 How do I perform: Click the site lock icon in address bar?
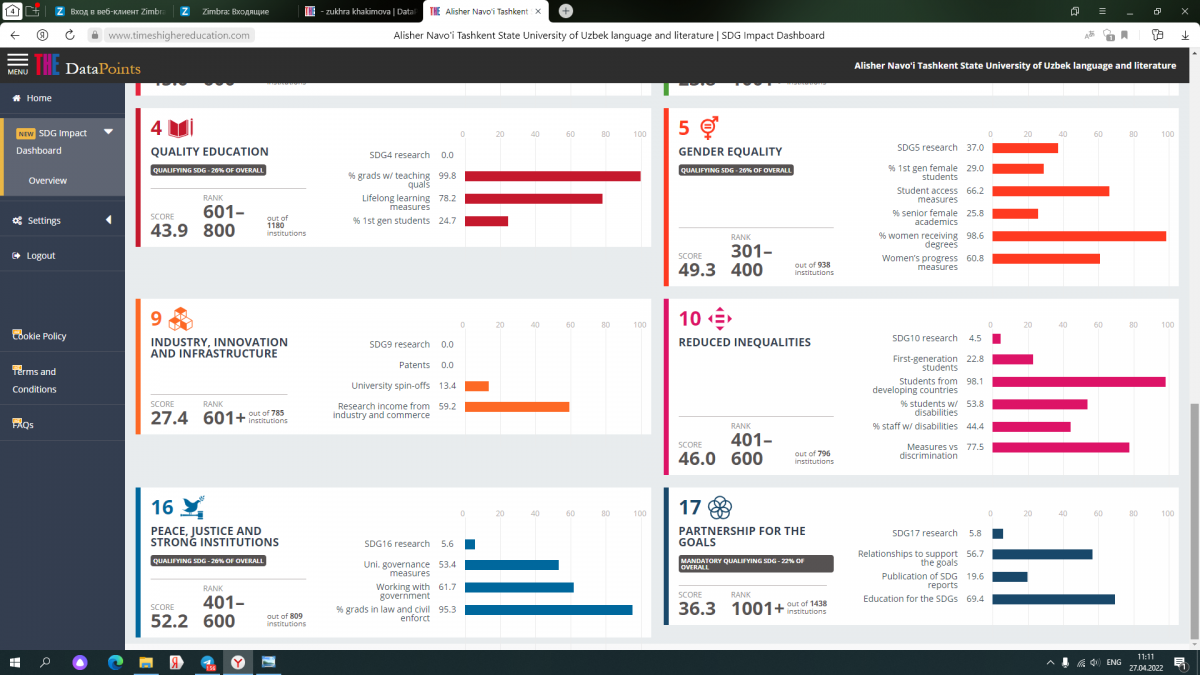(94, 35)
